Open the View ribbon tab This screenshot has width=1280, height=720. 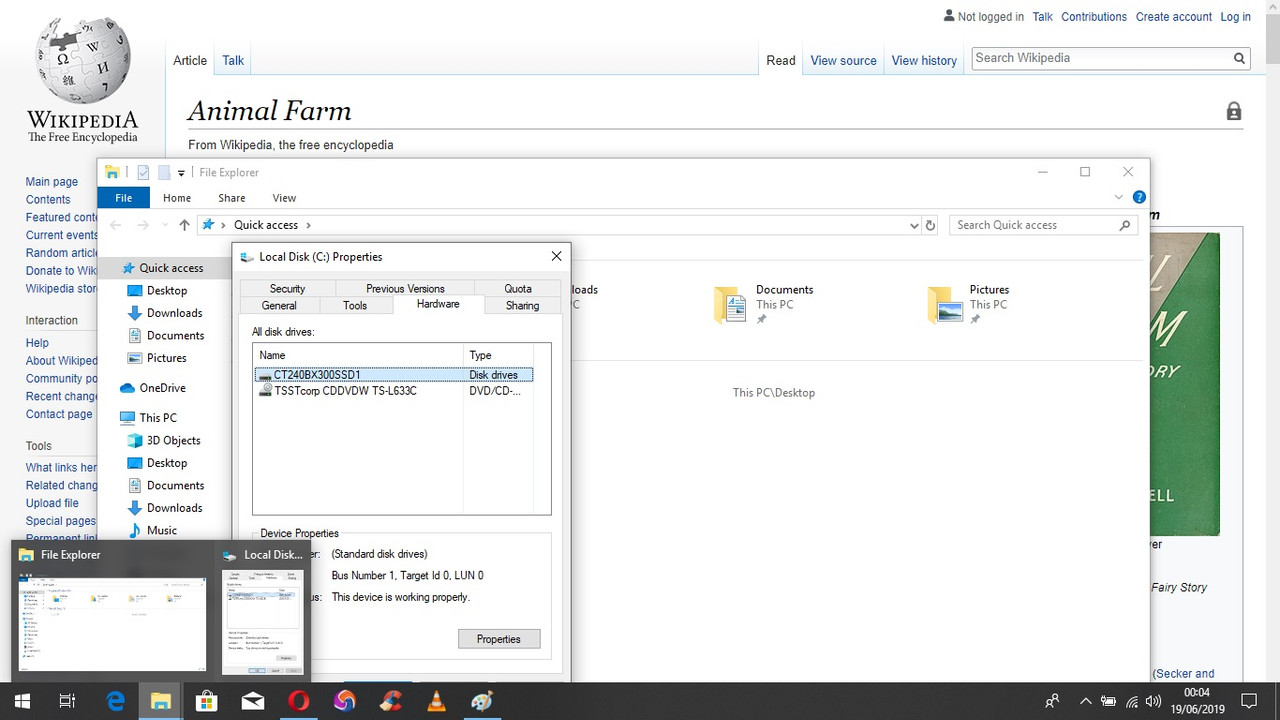[x=284, y=198]
